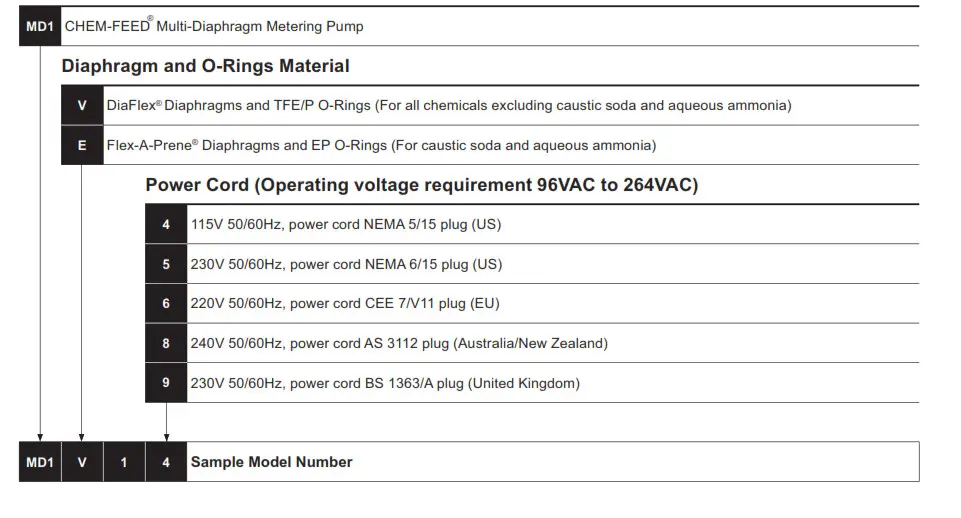Click the DiaFlex Diaphragms and TFE/P description
961x518 pixels.
click(x=448, y=105)
